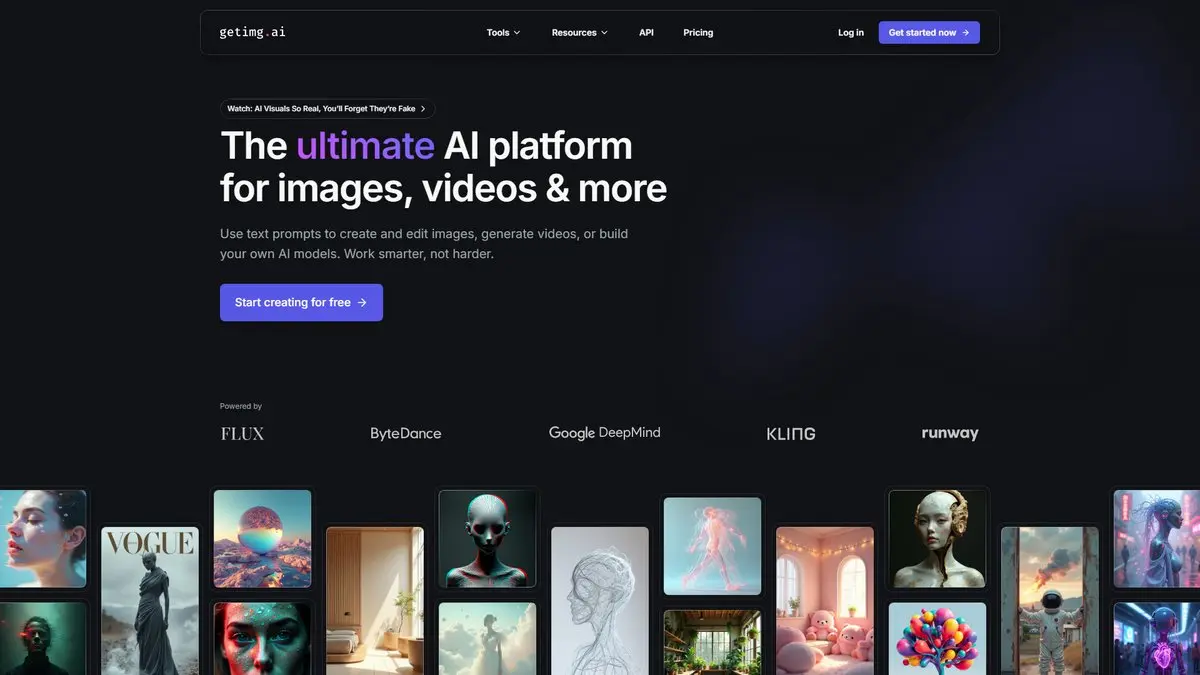Open the wireframe head sketch image

pyautogui.click(x=600, y=600)
